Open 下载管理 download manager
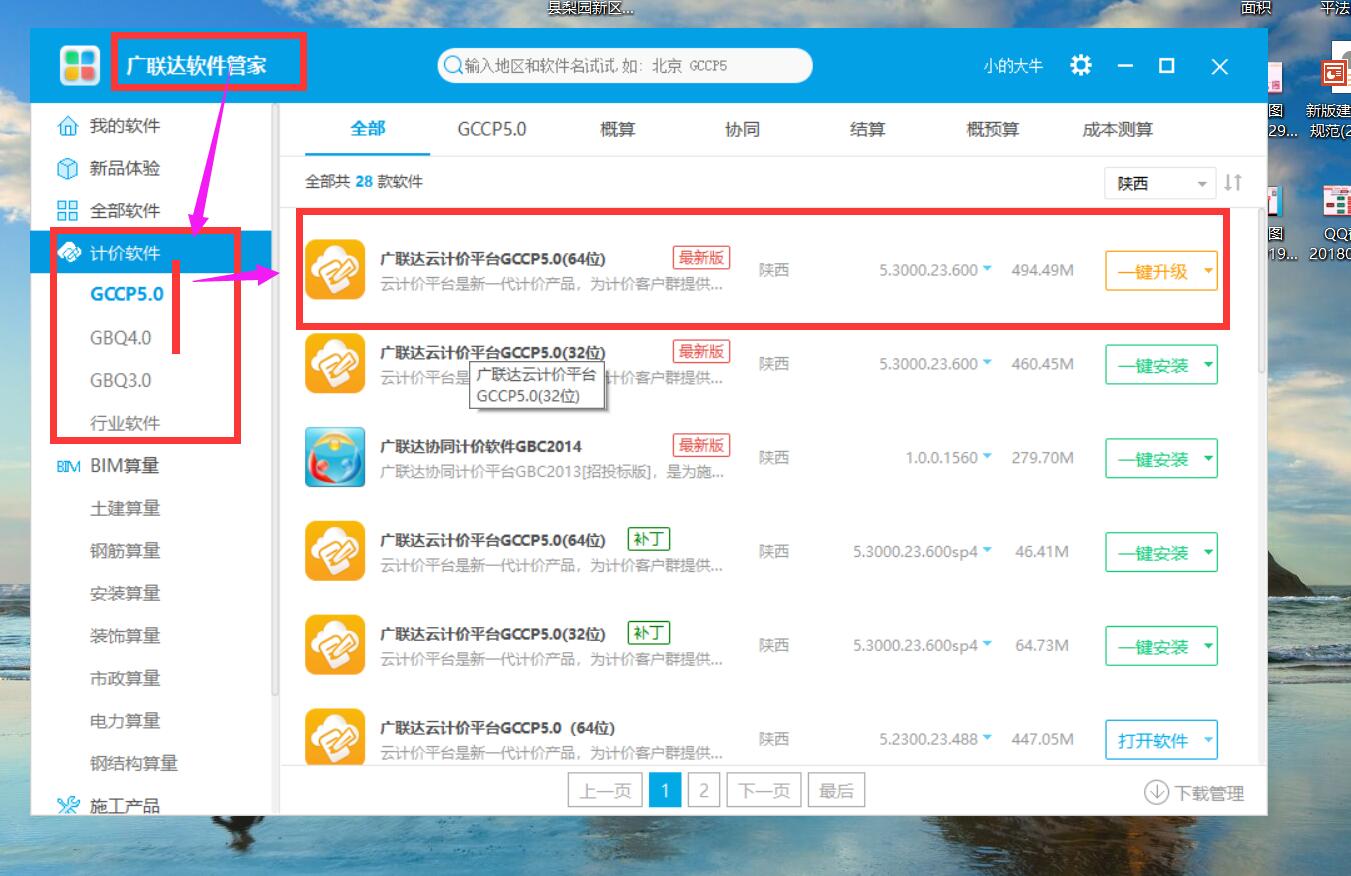Screen dimensions: 1351x876 click(x=1194, y=793)
